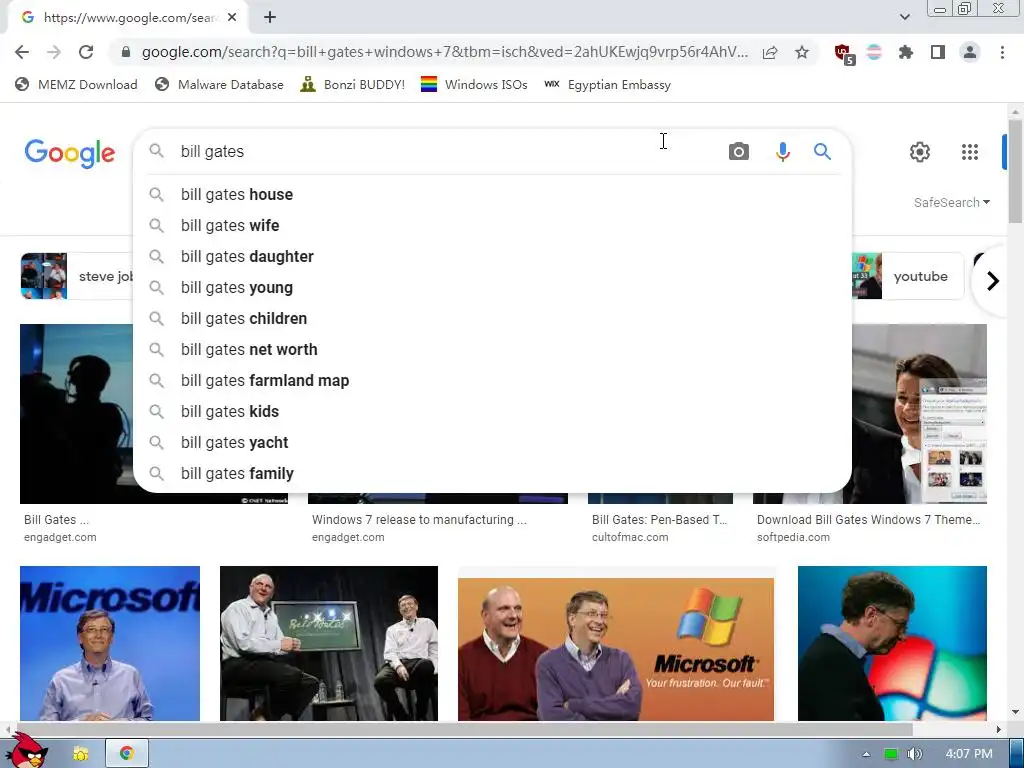Close the Google search tab
The height and width of the screenshot is (768, 1024).
[x=232, y=18]
